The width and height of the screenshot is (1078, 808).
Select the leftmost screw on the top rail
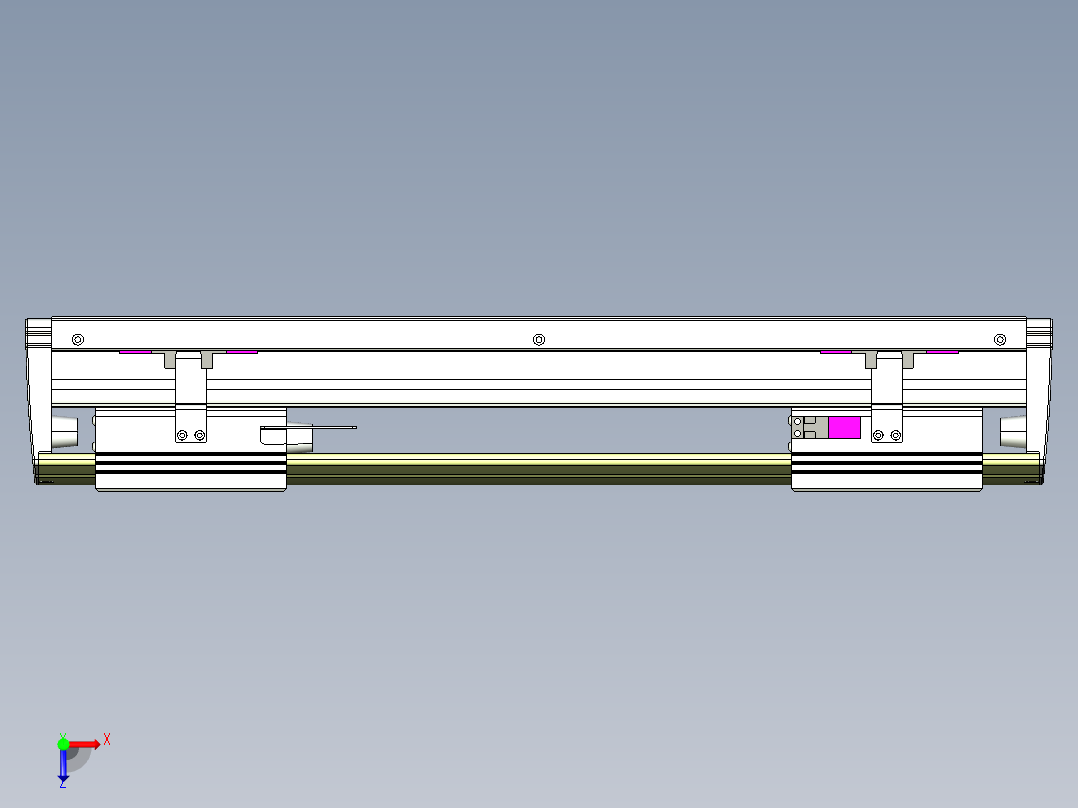pos(77,338)
